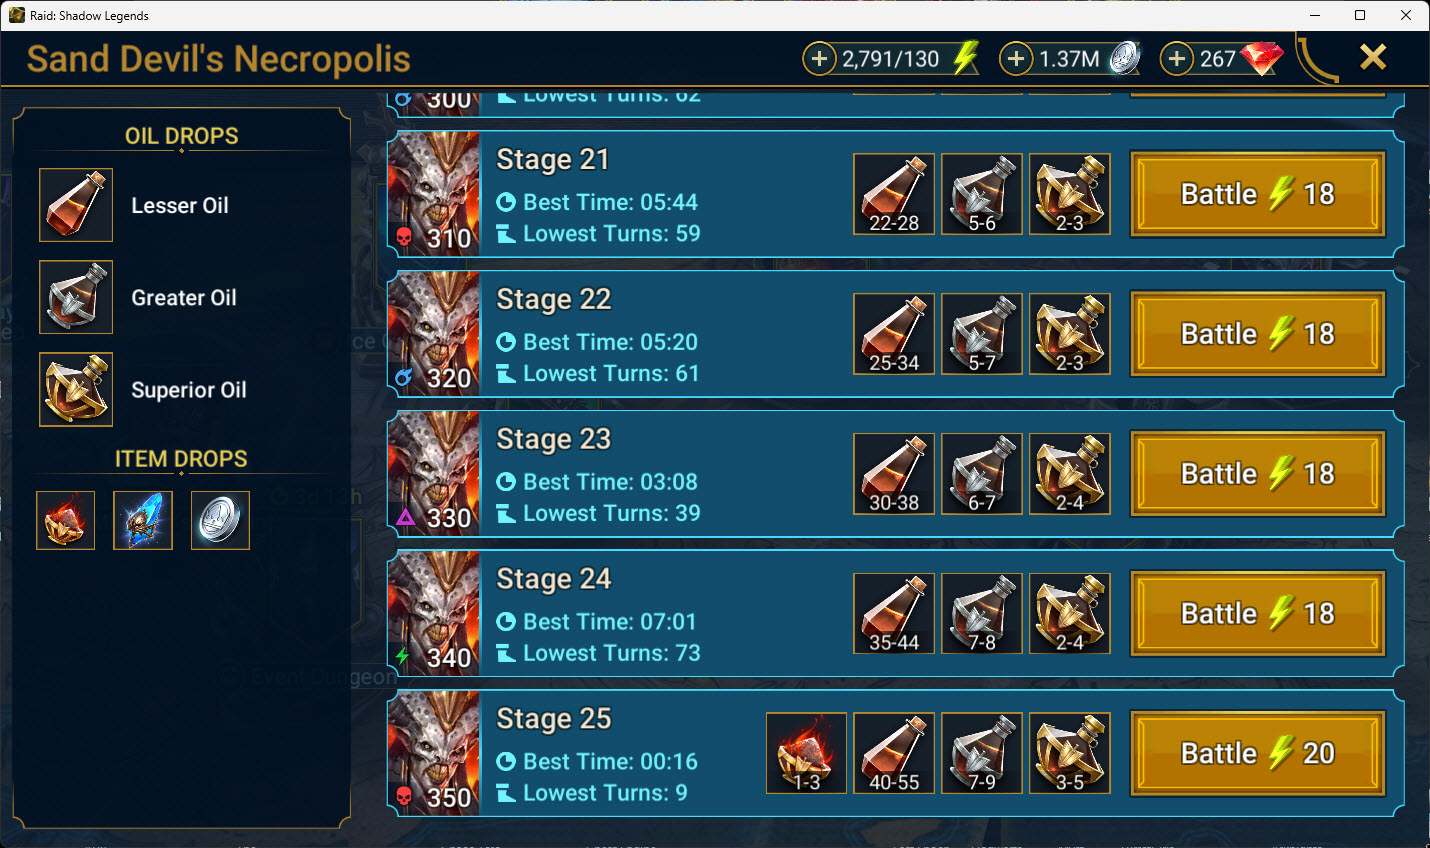Click Stage 23 superior oil reward 2-4
This screenshot has width=1430, height=848.
pos(1070,474)
